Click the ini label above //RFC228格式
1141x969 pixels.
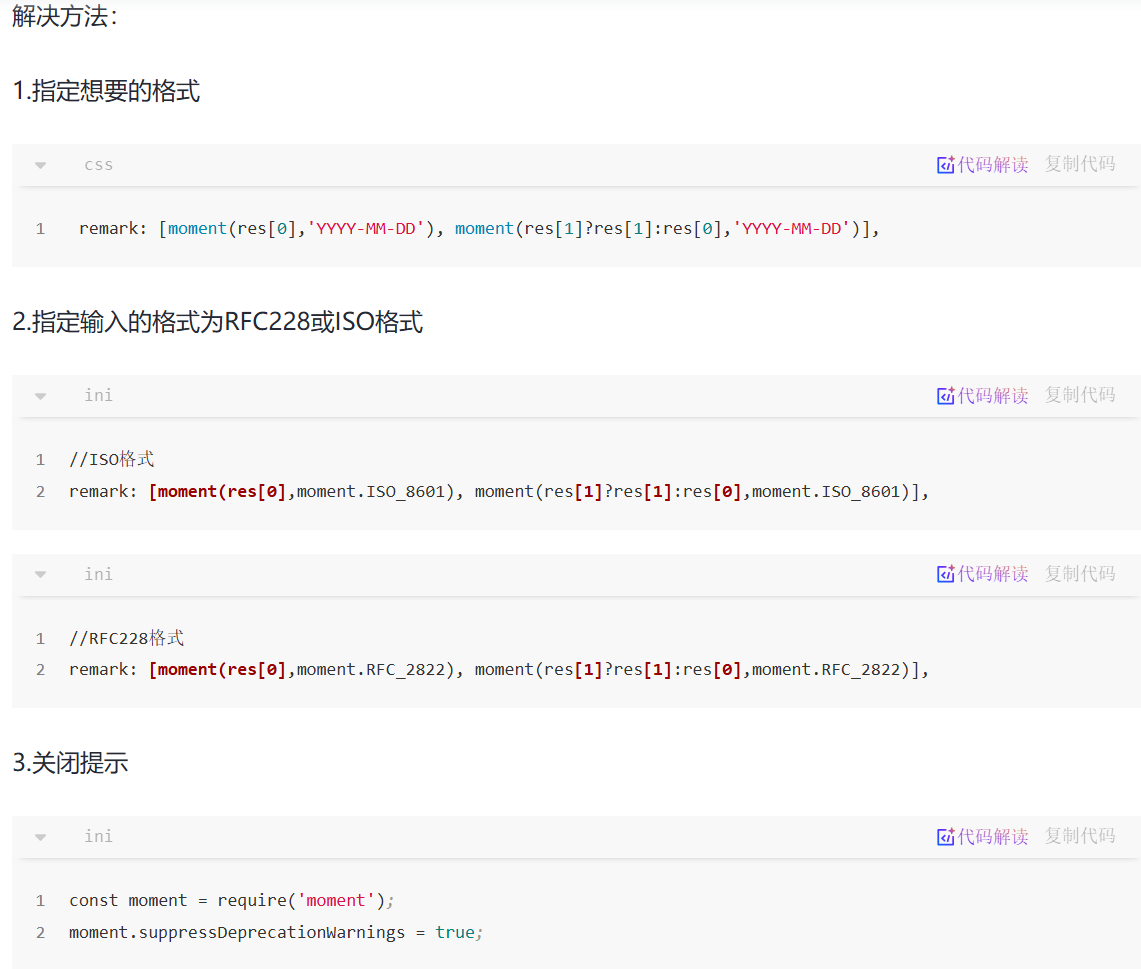click(98, 574)
